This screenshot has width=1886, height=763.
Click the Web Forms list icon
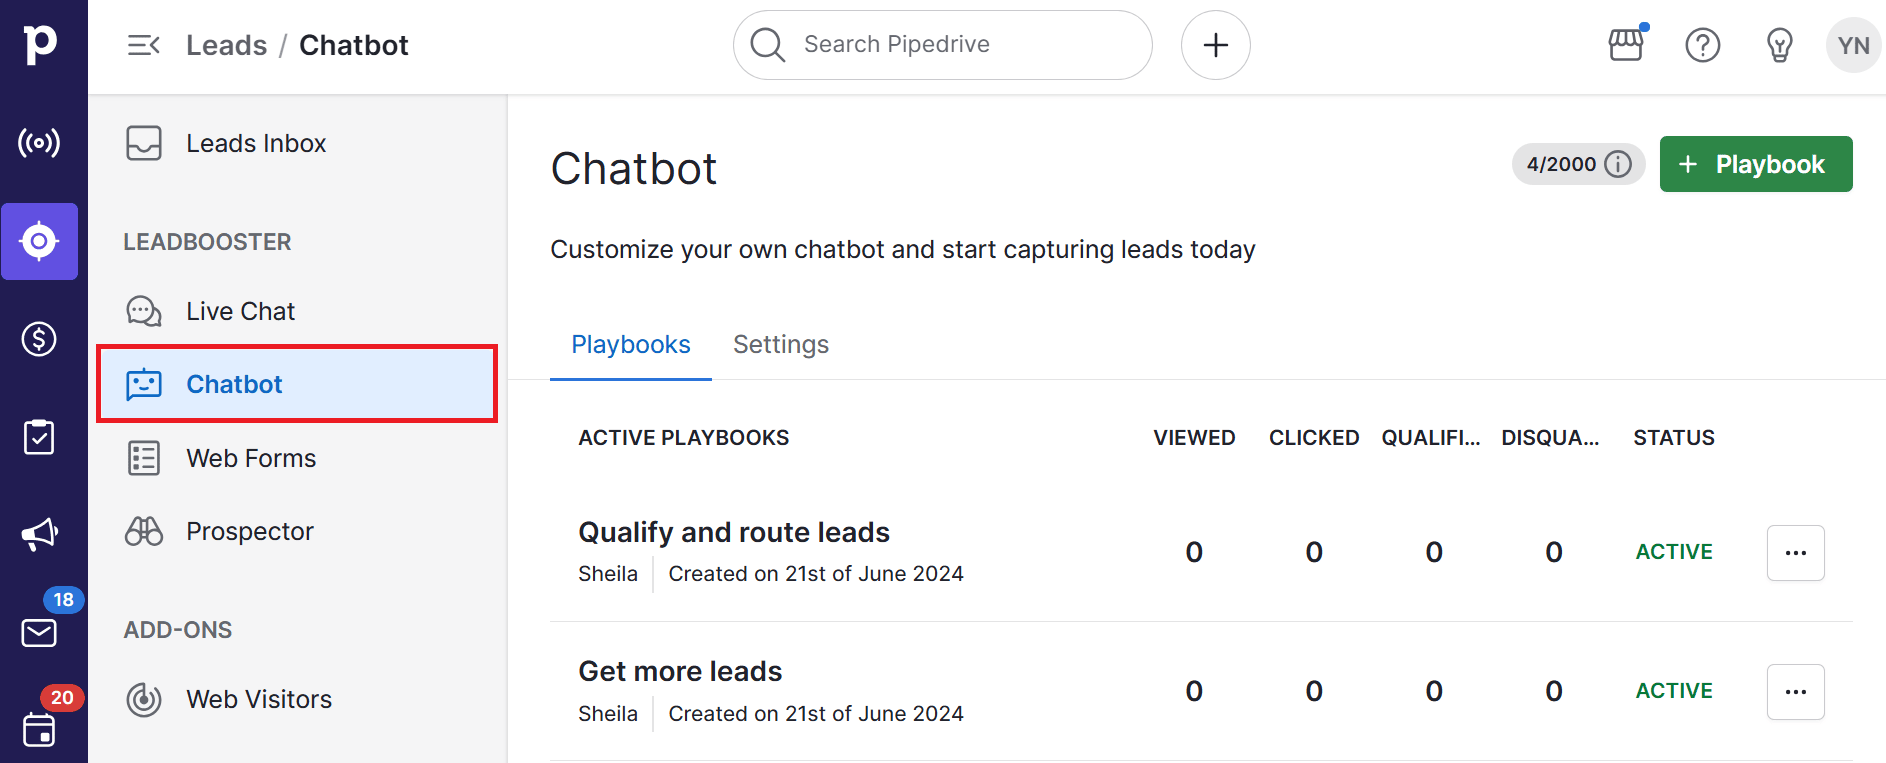(x=144, y=458)
